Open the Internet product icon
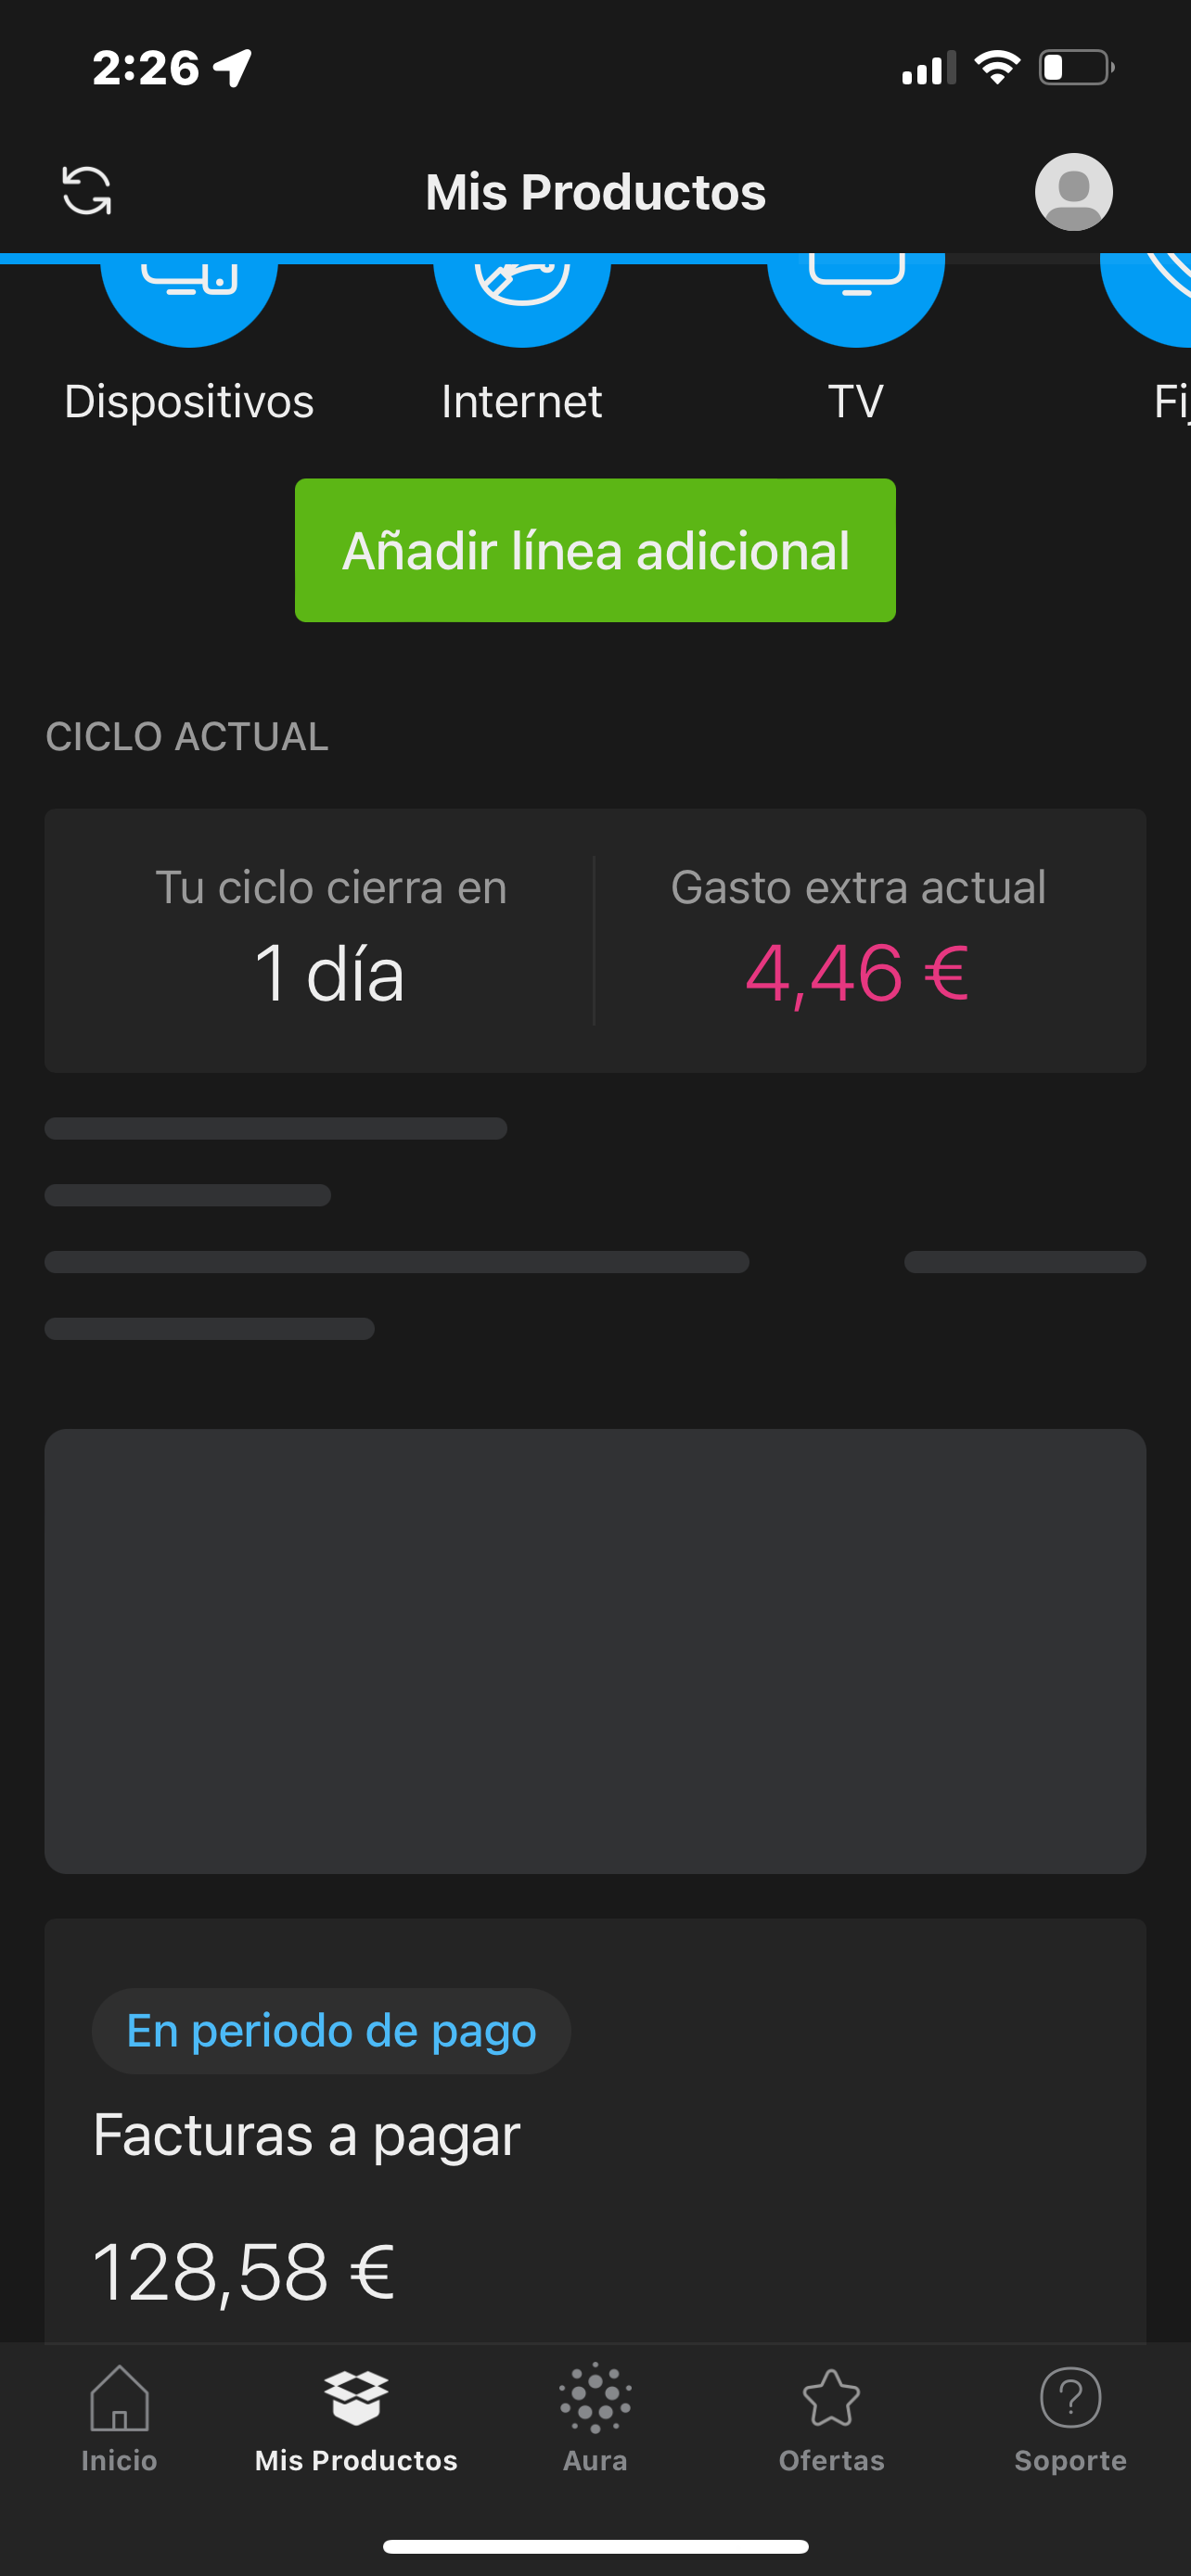Image resolution: width=1191 pixels, height=2576 pixels. (x=521, y=300)
